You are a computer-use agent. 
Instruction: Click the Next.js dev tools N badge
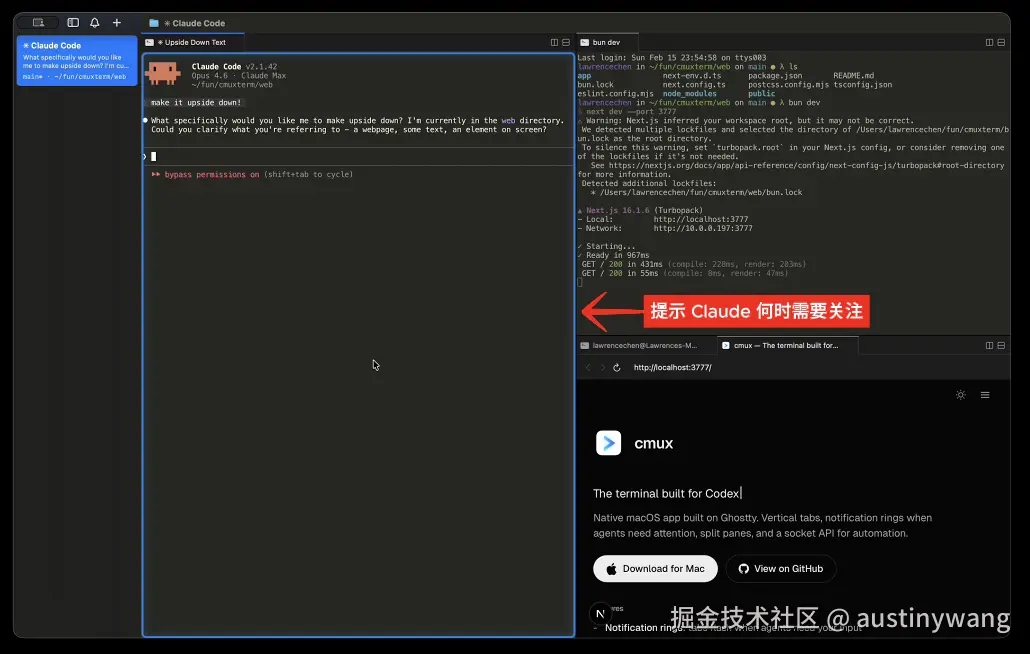point(600,614)
